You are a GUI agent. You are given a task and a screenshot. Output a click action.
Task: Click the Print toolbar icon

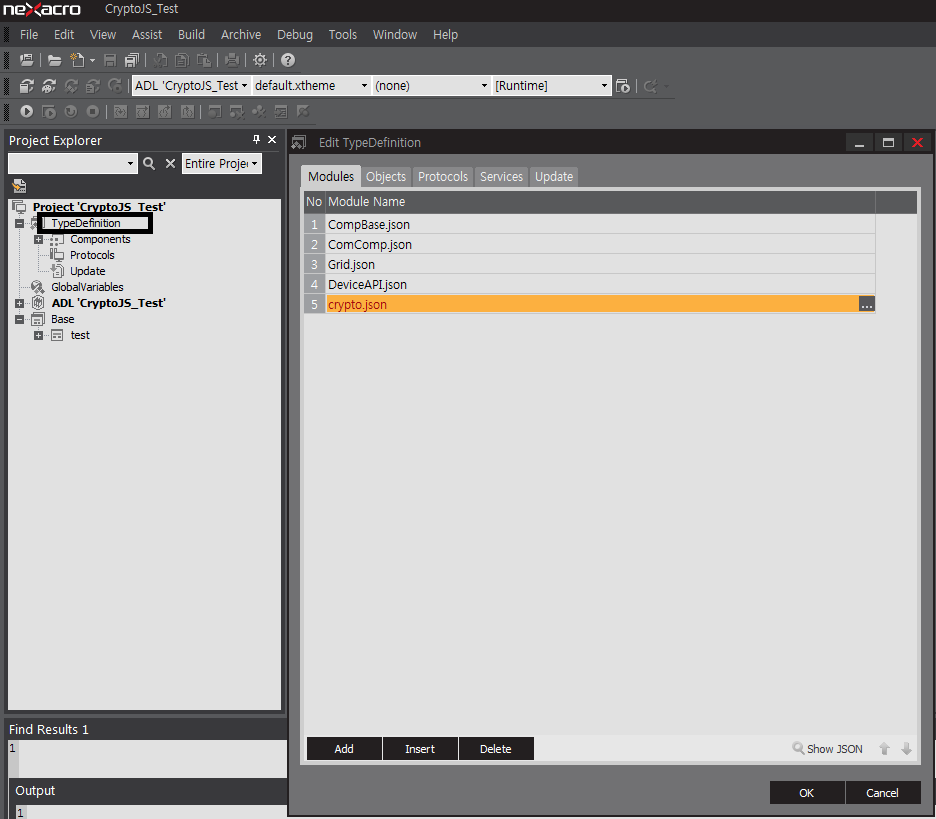[x=232, y=60]
